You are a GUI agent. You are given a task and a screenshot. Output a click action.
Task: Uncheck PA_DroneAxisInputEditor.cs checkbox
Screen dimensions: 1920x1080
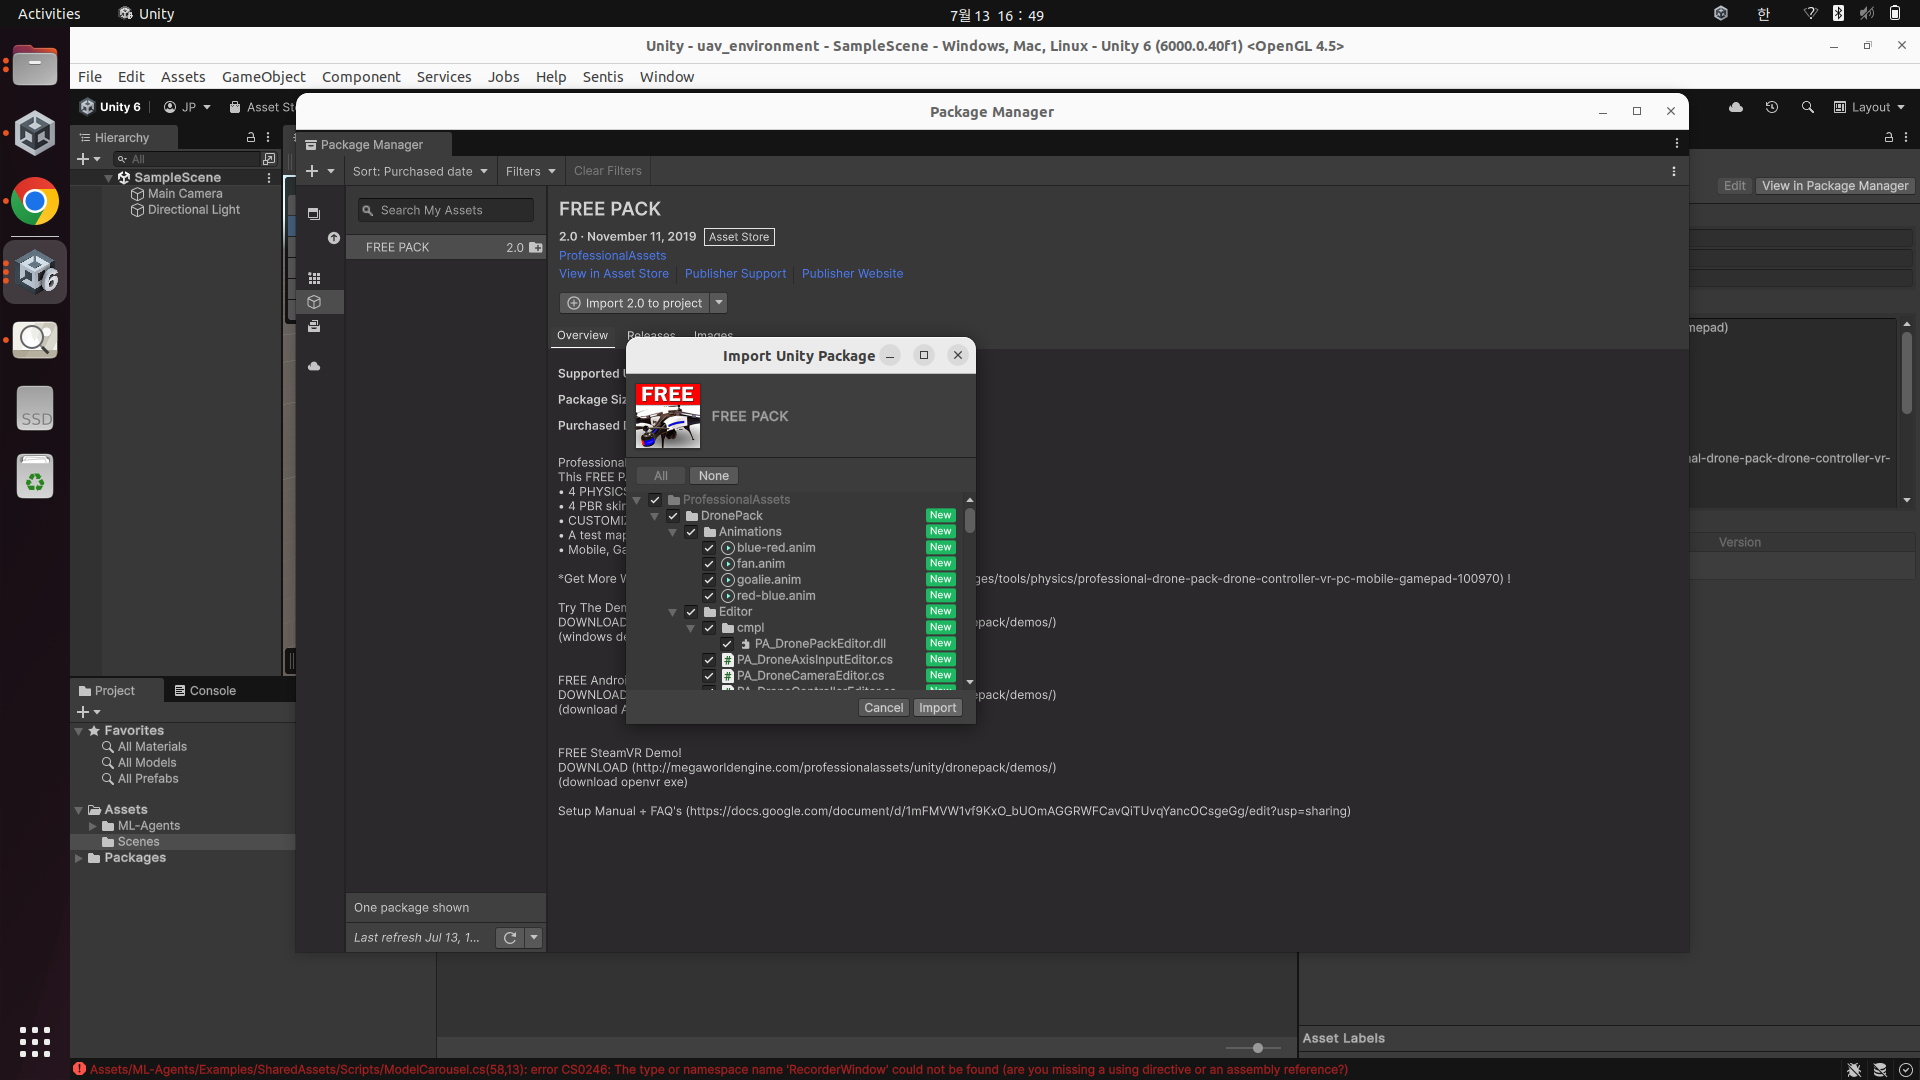[709, 660]
